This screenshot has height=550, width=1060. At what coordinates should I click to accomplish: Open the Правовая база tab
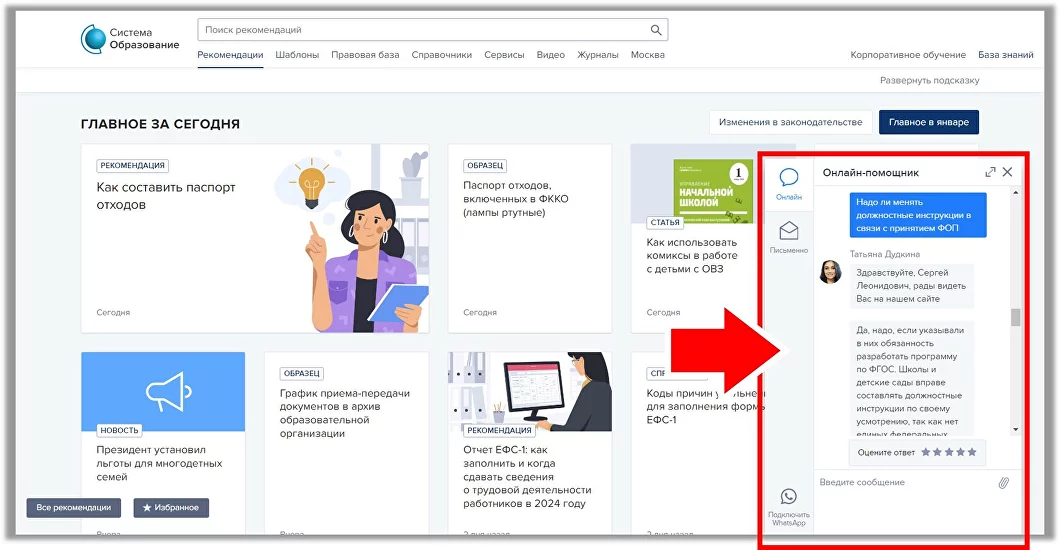point(365,55)
